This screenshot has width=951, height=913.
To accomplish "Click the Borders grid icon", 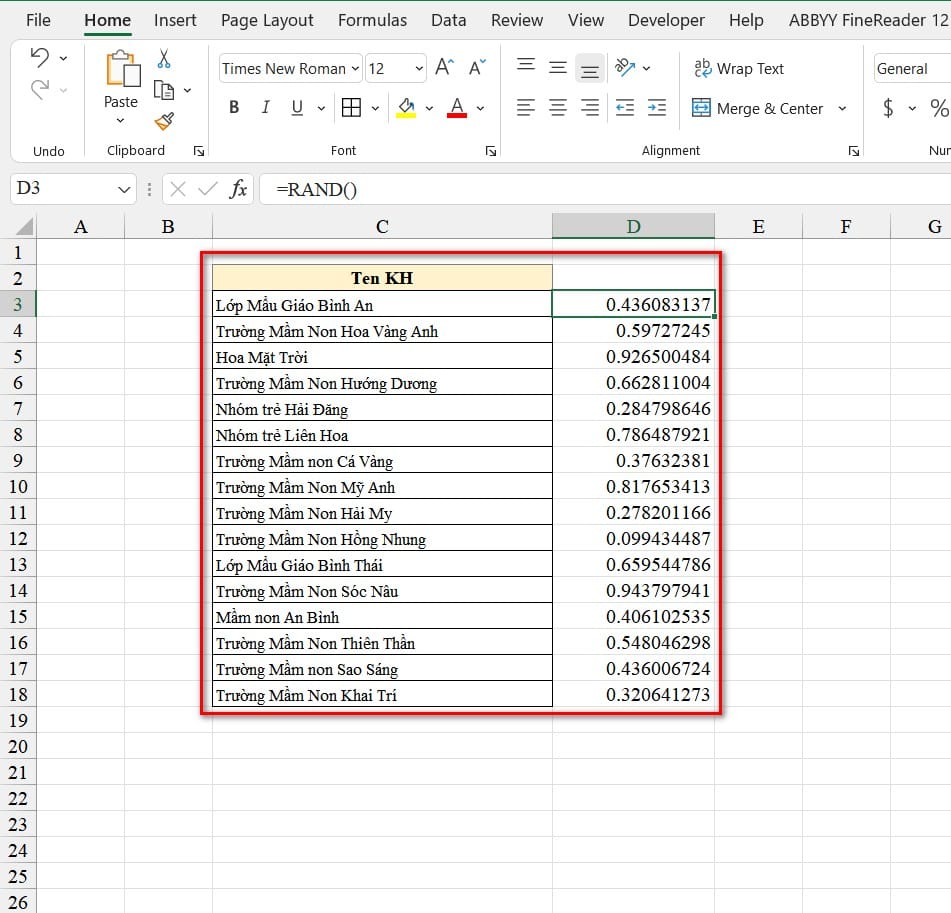I will tap(351, 108).
